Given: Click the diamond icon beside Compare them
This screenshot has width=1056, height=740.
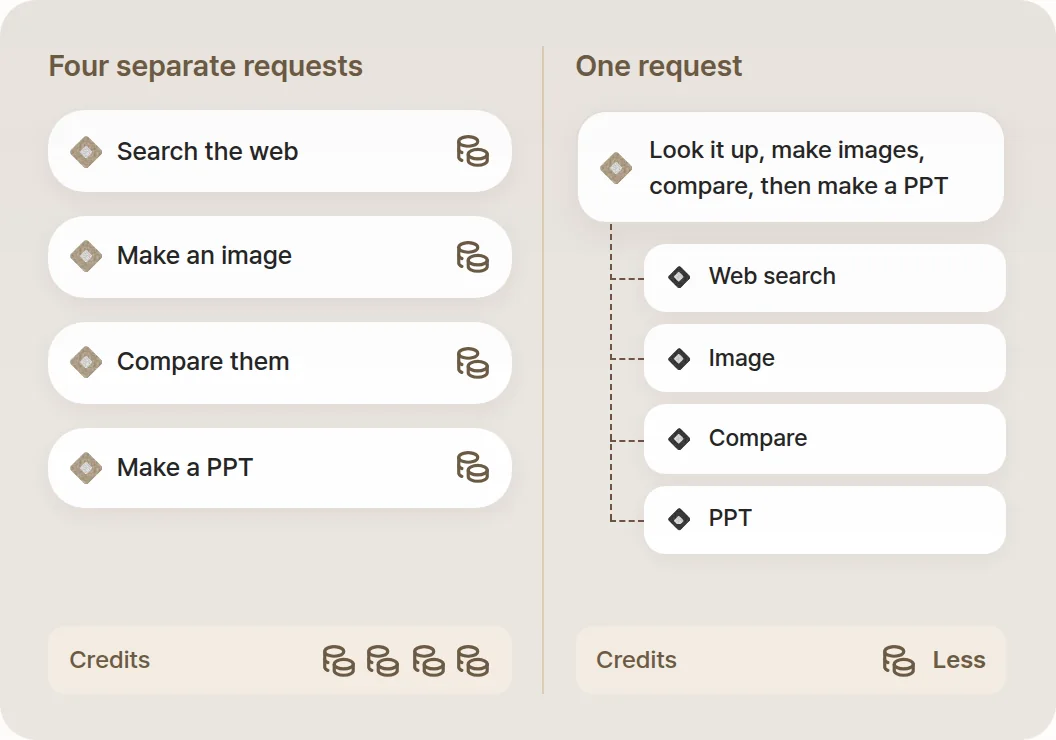Looking at the screenshot, I should tap(86, 362).
